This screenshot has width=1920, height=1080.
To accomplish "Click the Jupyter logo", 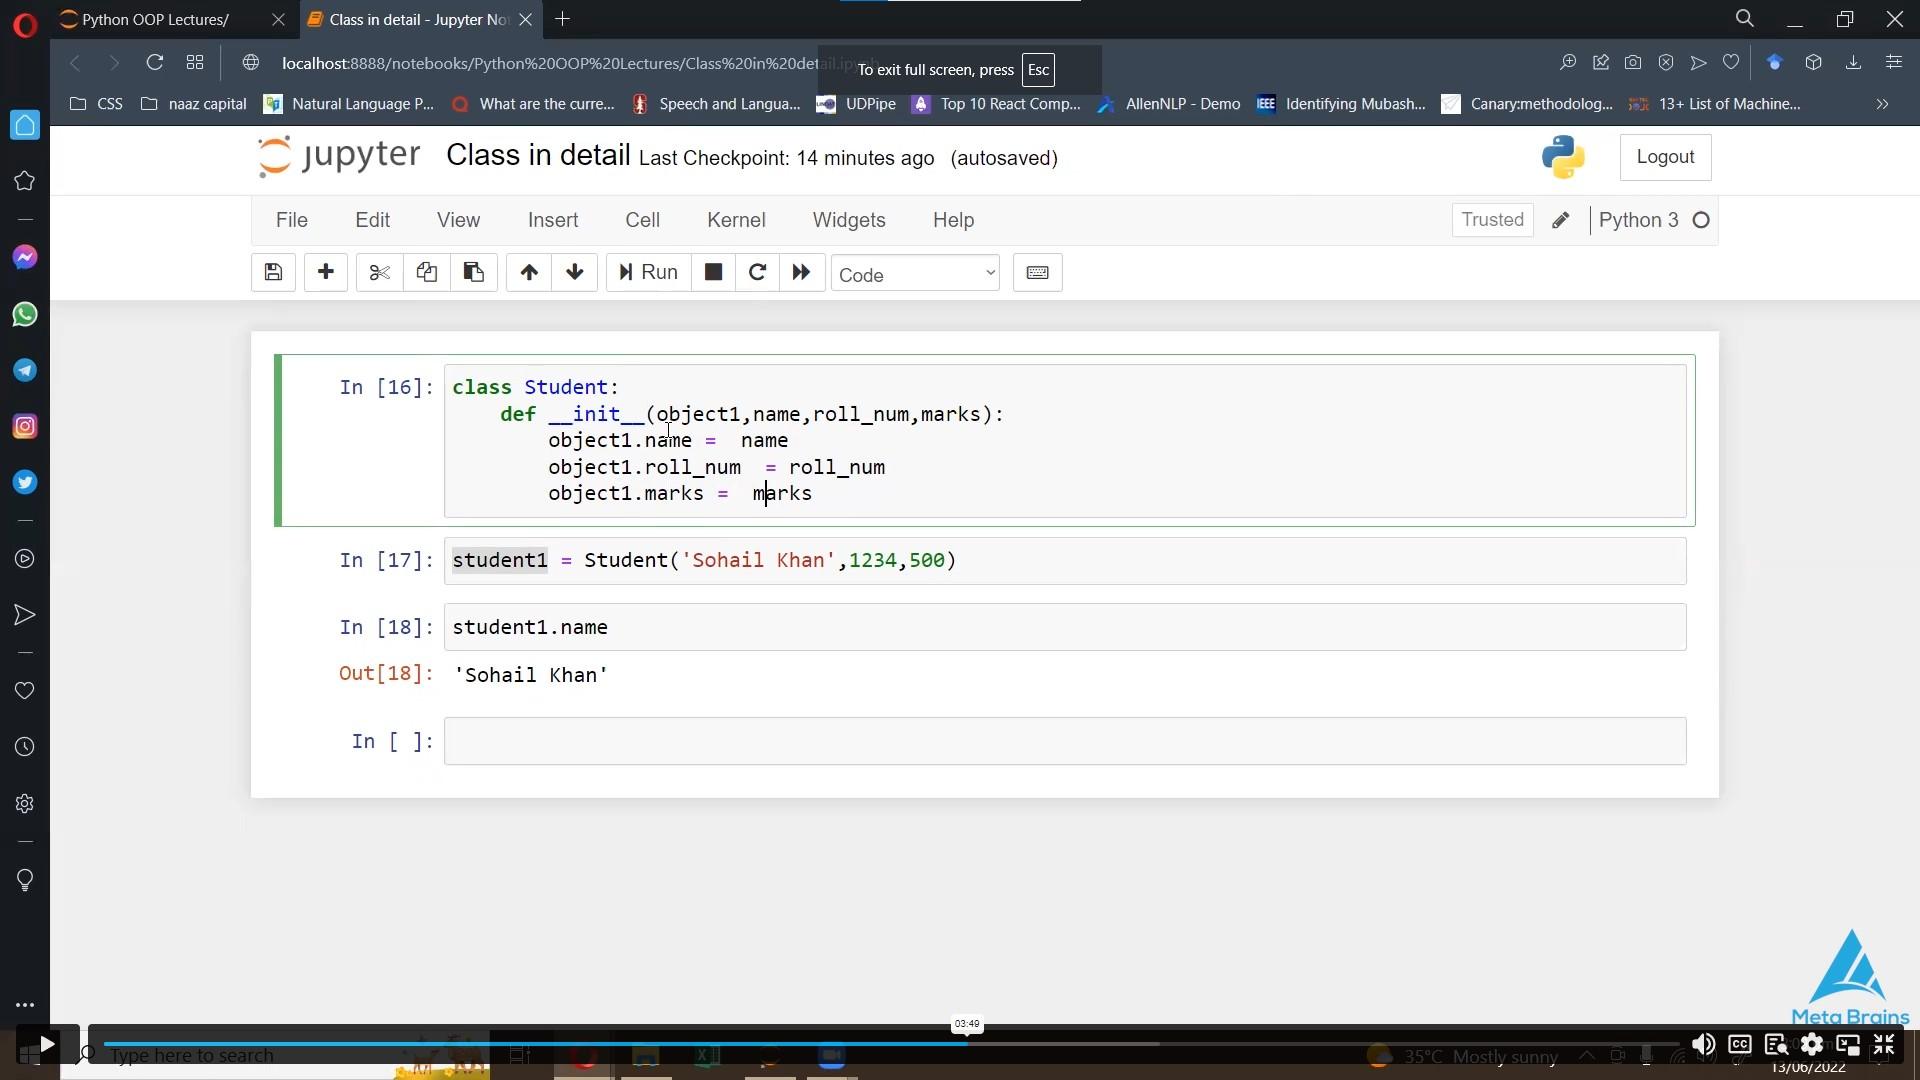I will [338, 156].
